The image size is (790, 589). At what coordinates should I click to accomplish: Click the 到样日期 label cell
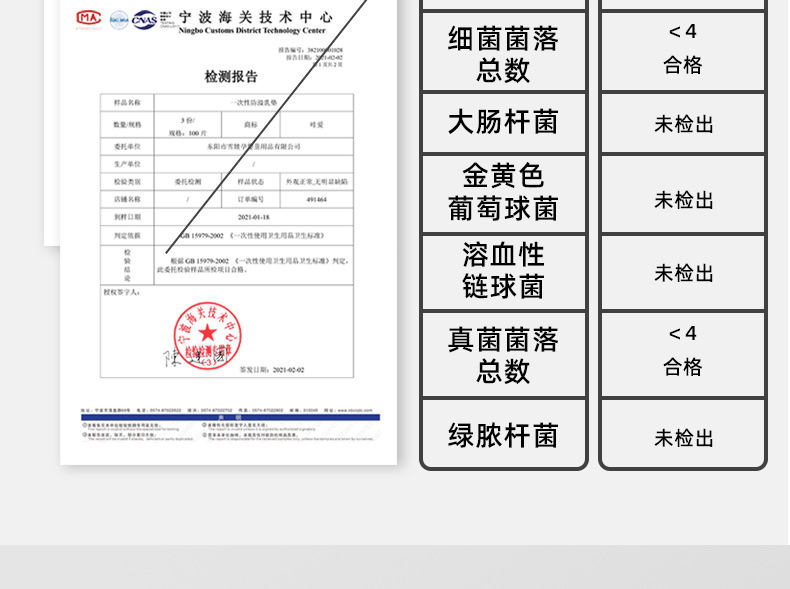[x=127, y=217]
